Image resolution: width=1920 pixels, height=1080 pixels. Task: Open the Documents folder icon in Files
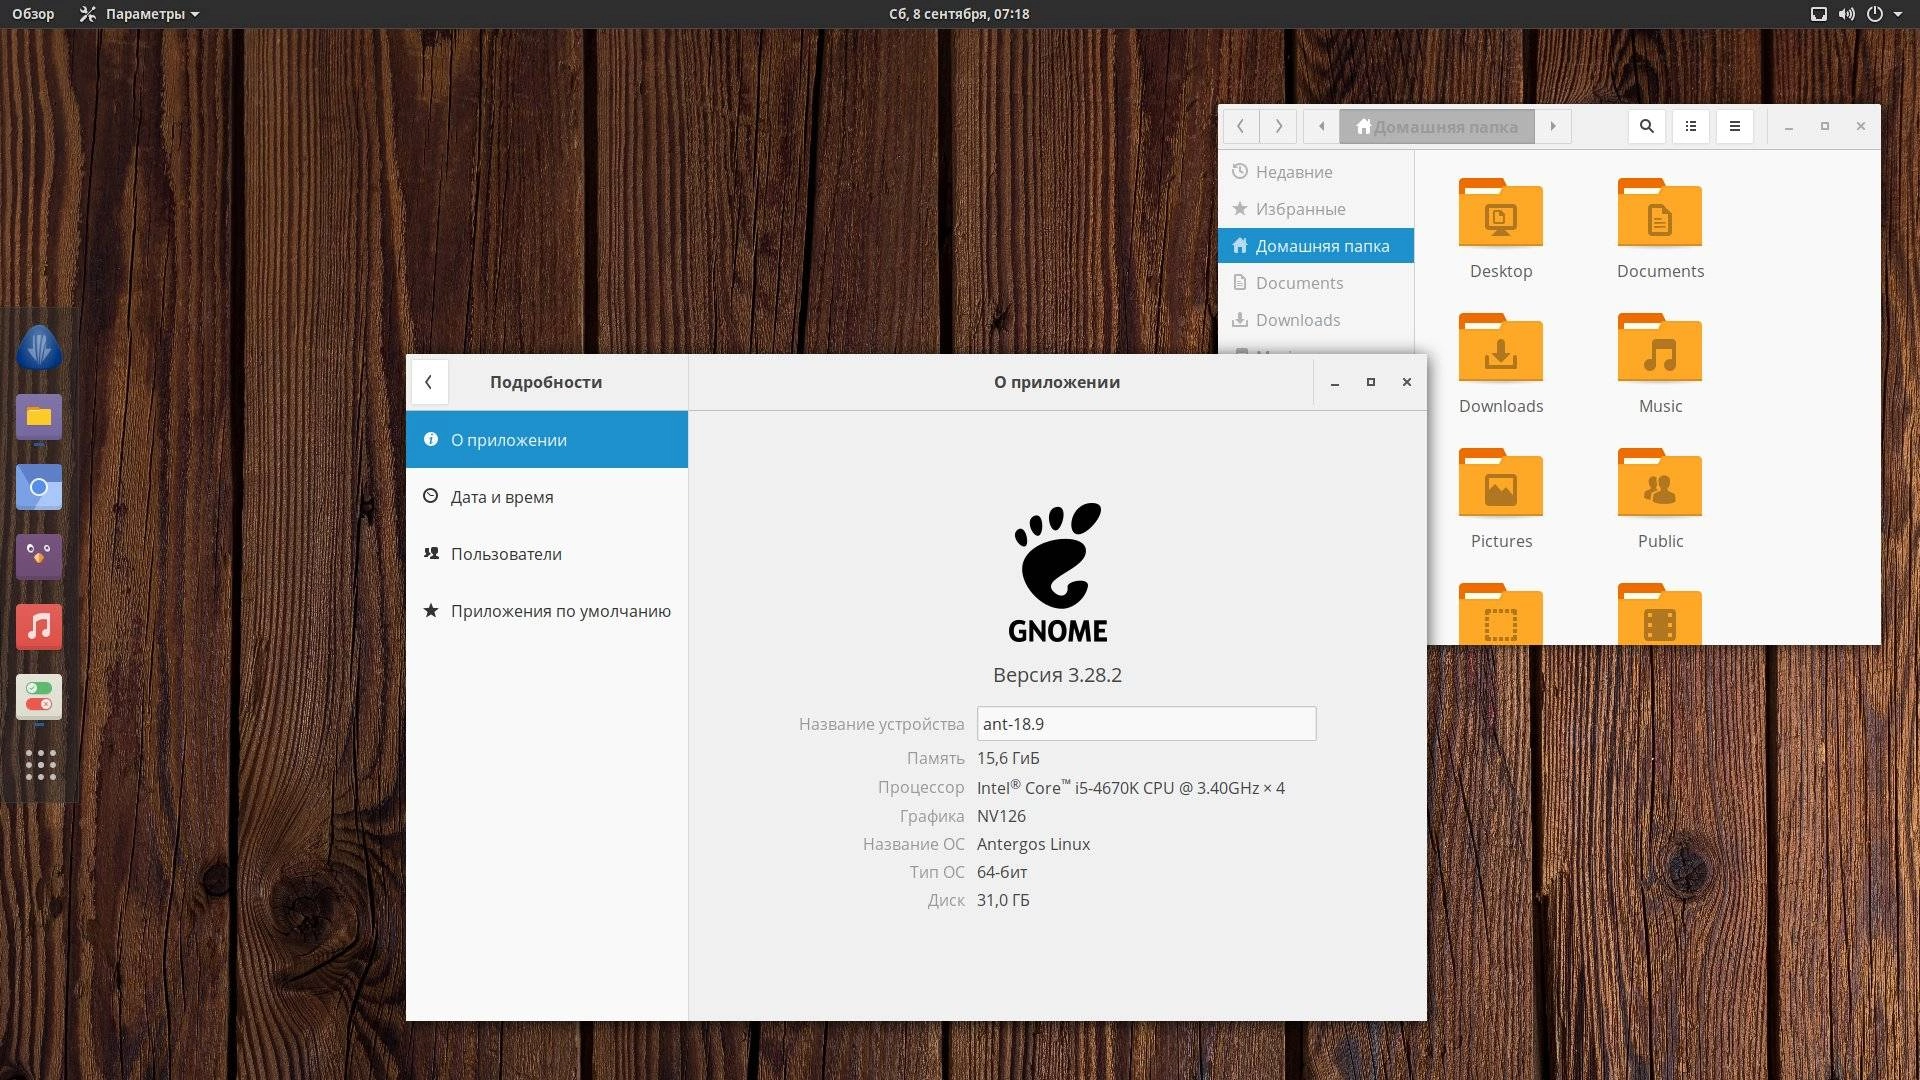1660,228
